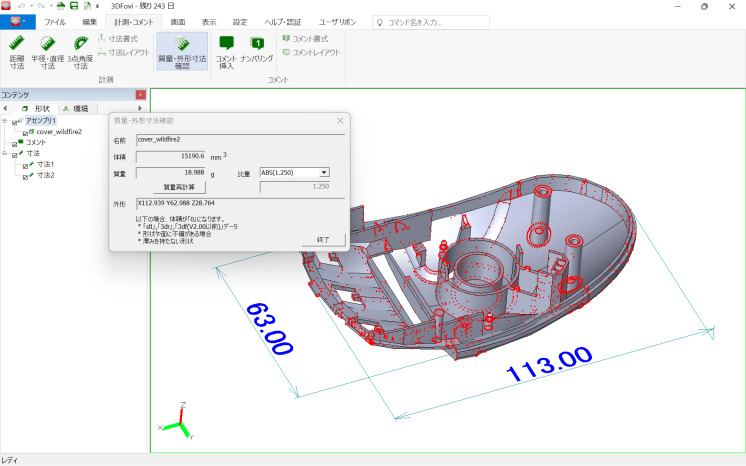Click the document export icon in quick access toolbar

click(x=87, y=6)
